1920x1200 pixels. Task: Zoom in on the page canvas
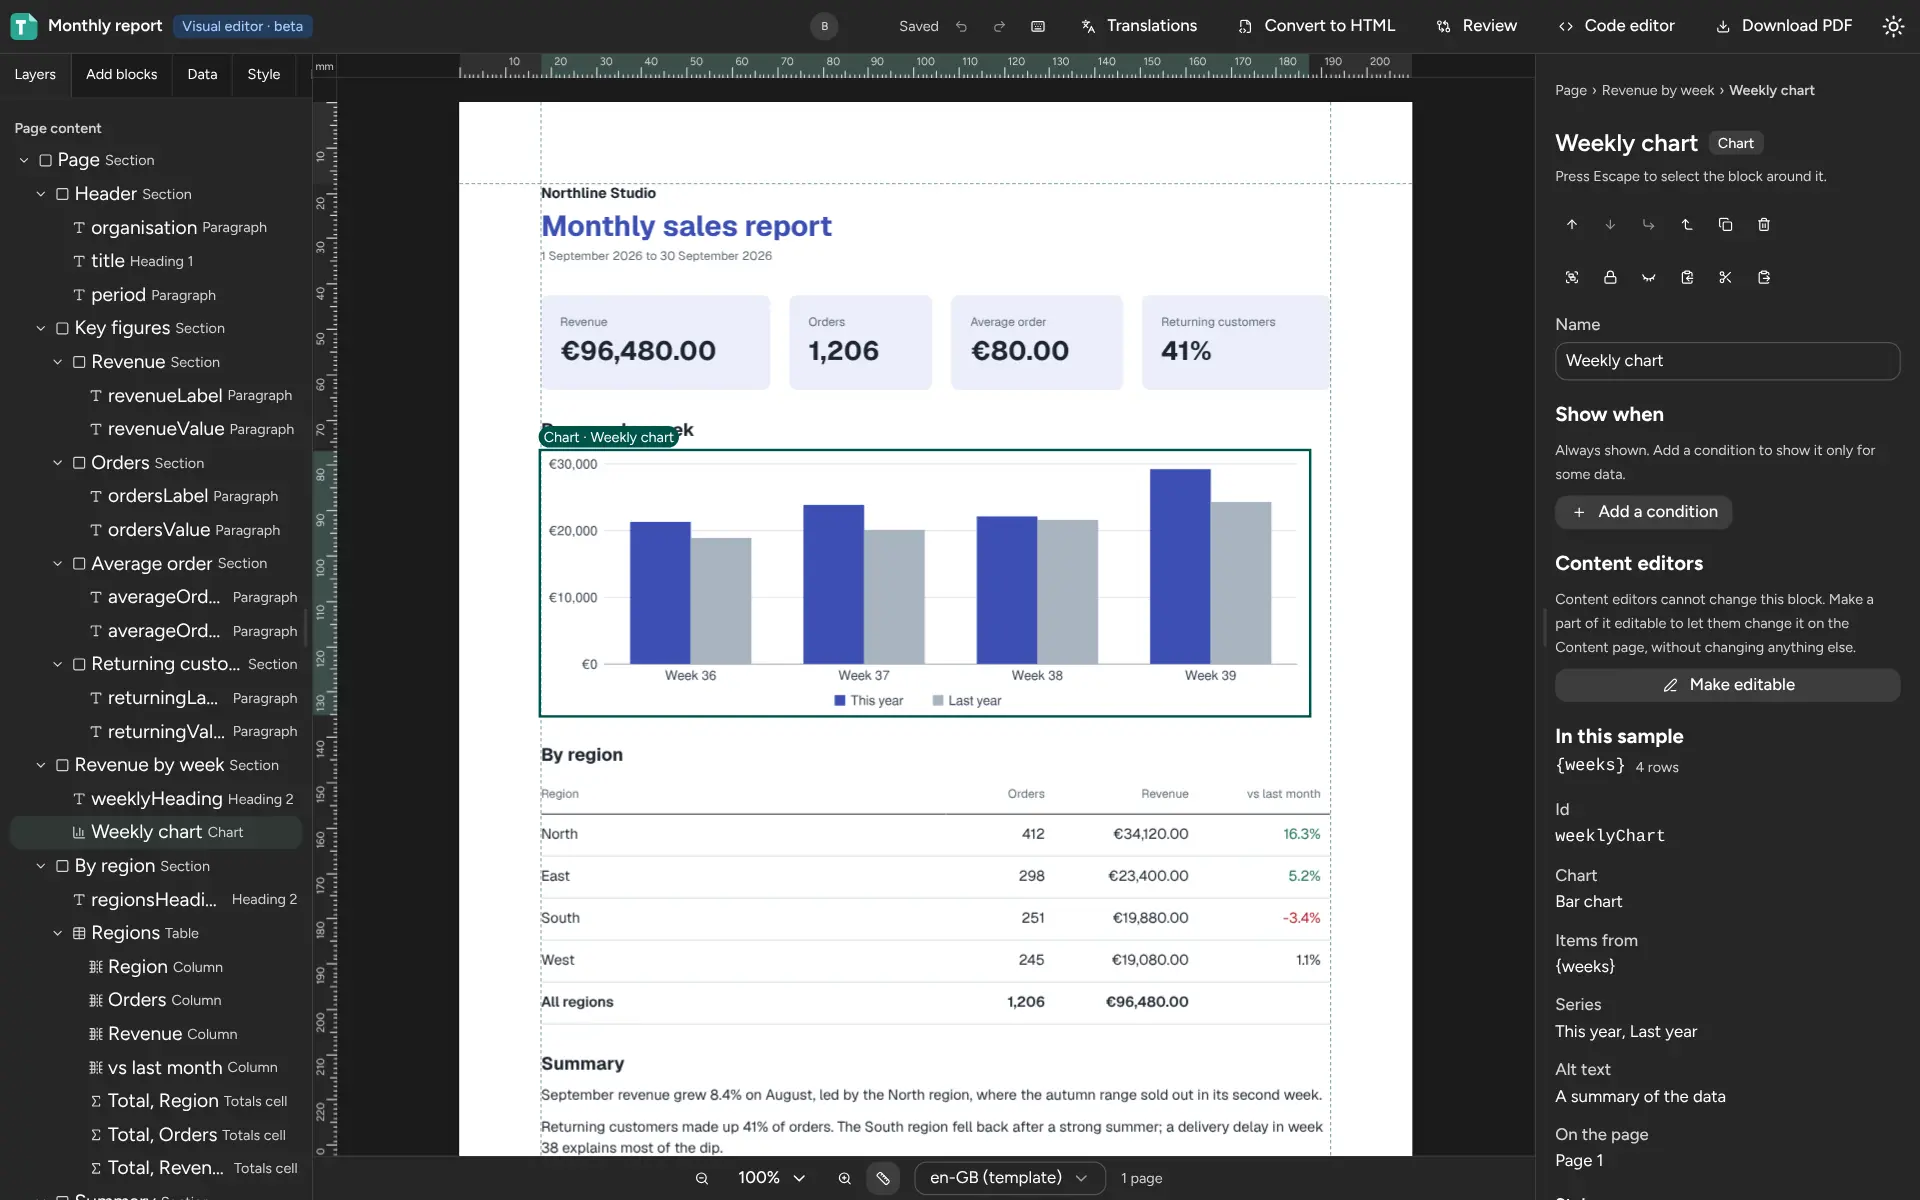845,1178
